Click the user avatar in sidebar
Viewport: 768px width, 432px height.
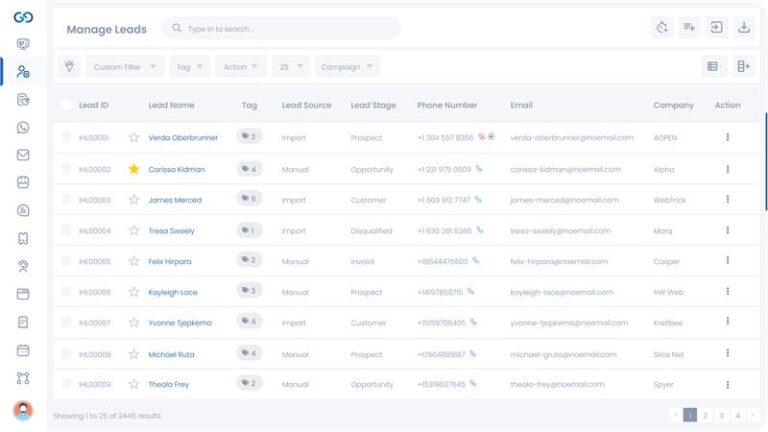point(23,410)
